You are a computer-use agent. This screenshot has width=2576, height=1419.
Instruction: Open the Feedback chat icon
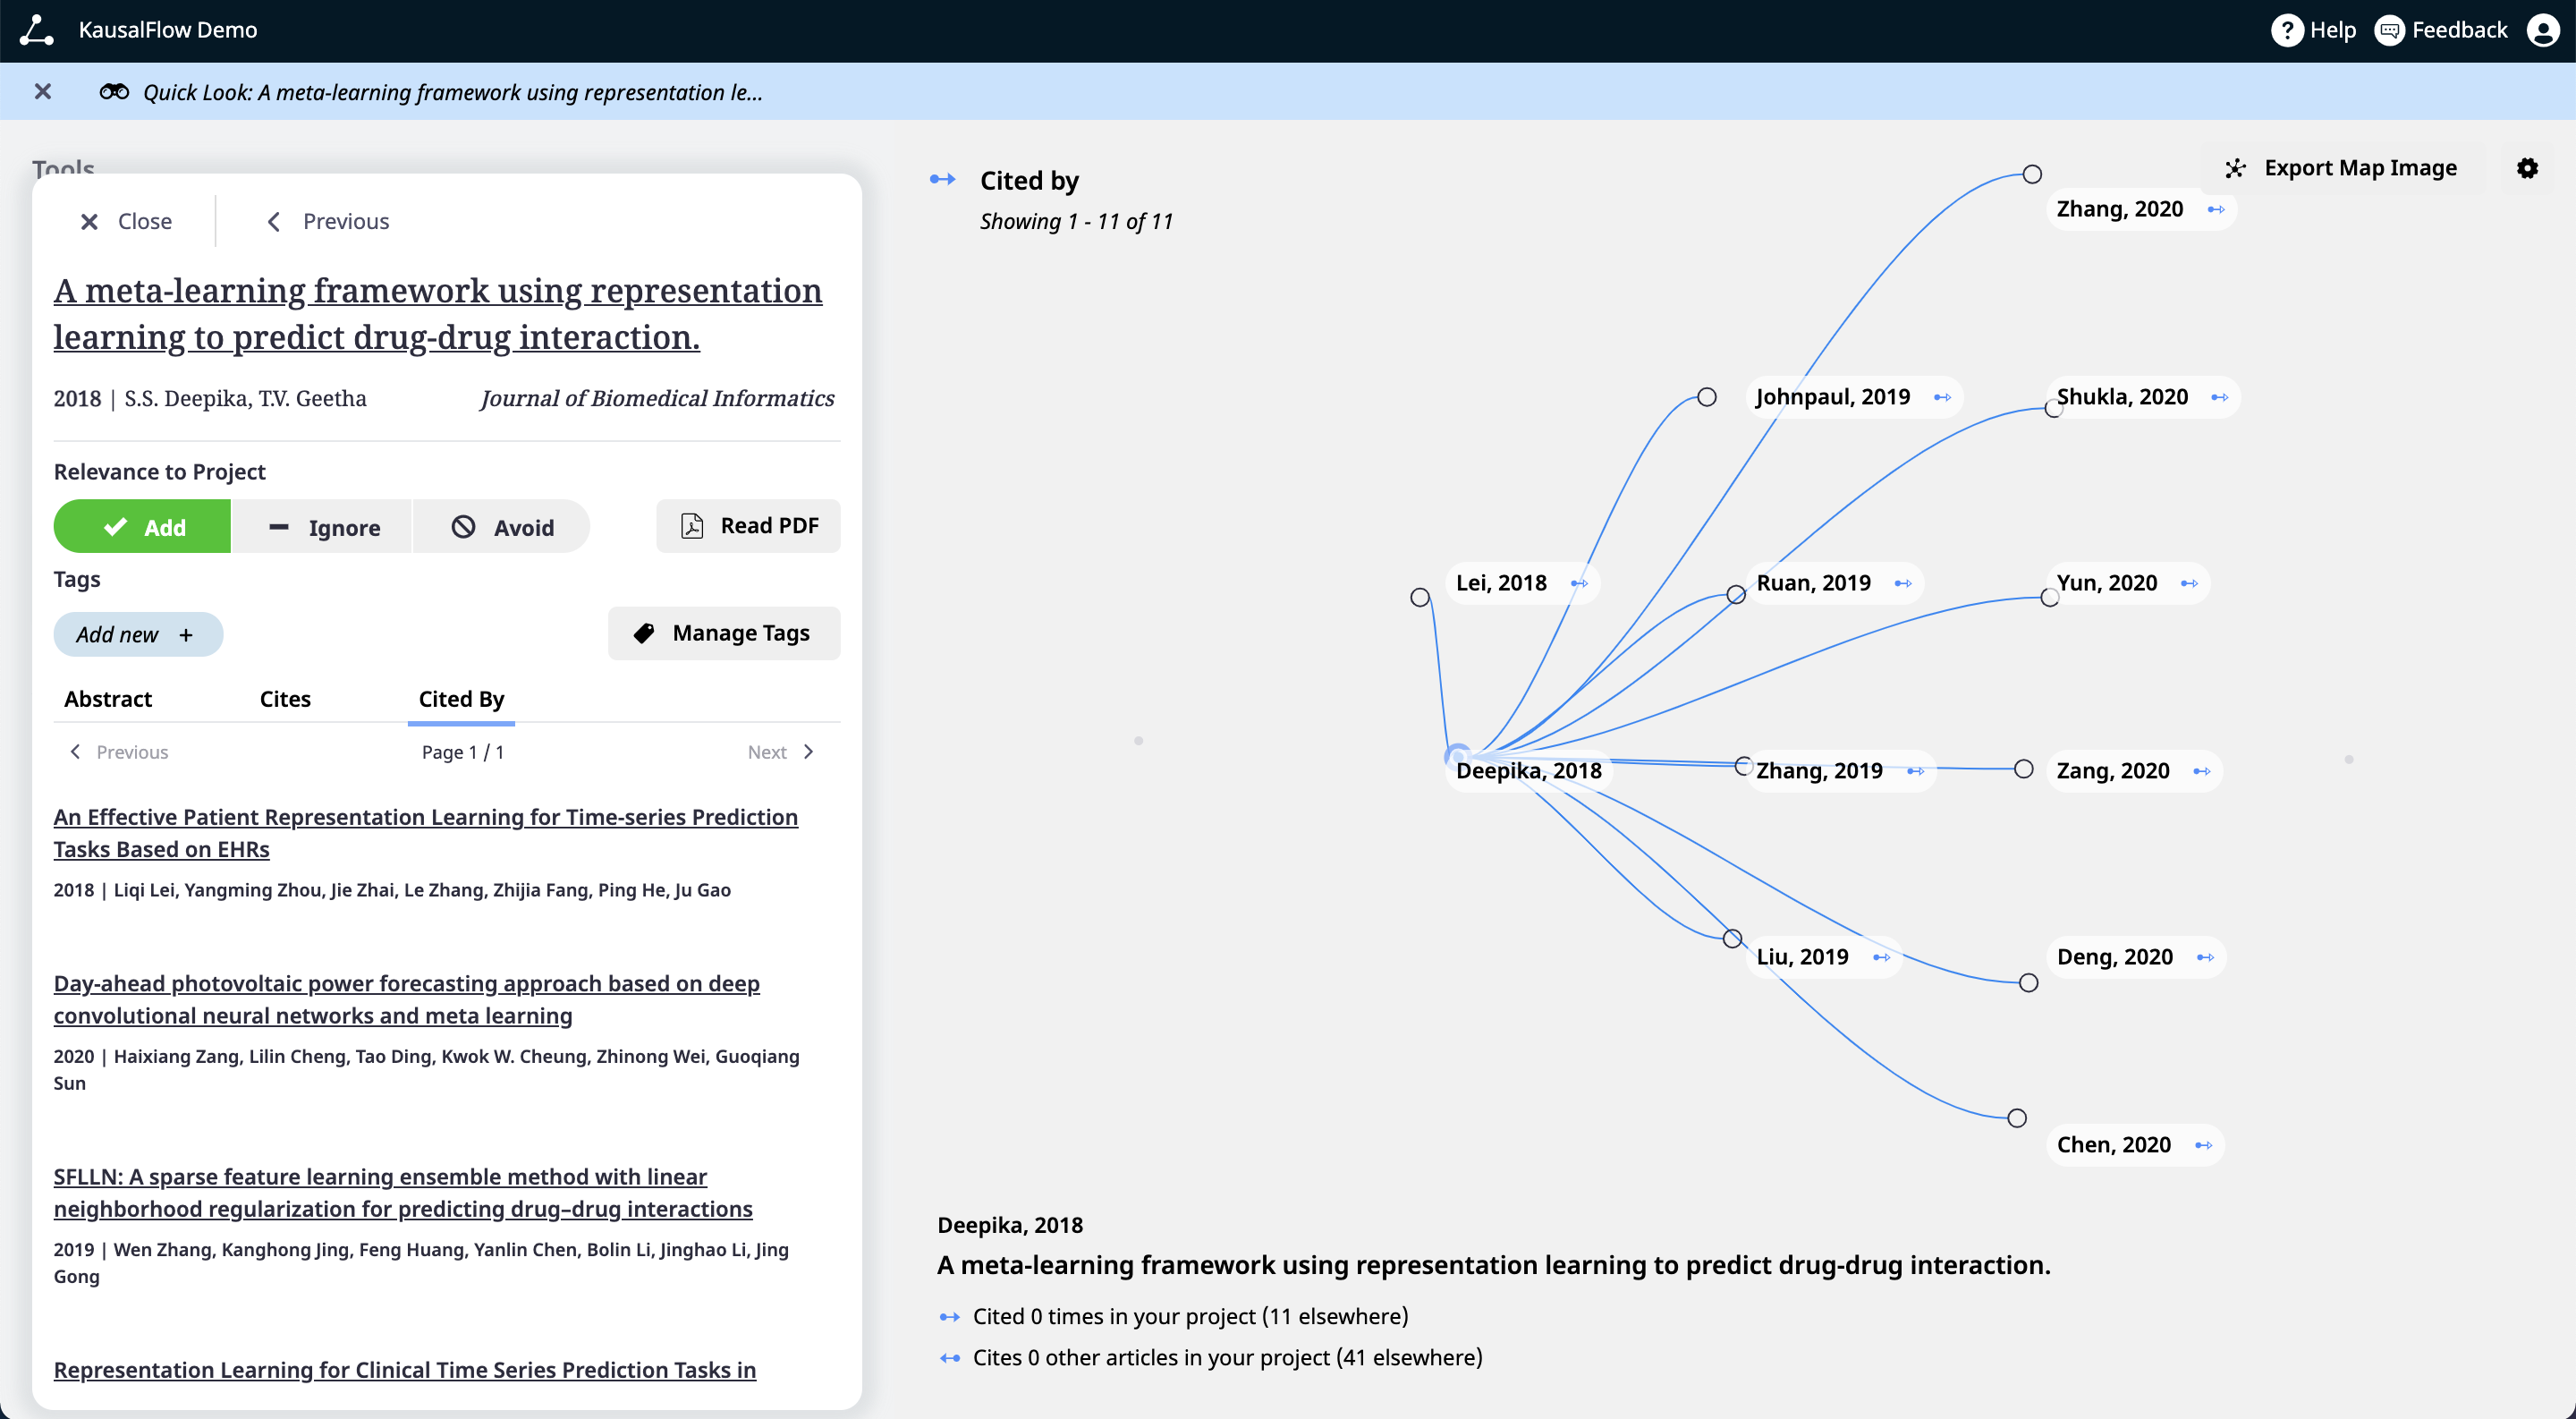(2391, 30)
